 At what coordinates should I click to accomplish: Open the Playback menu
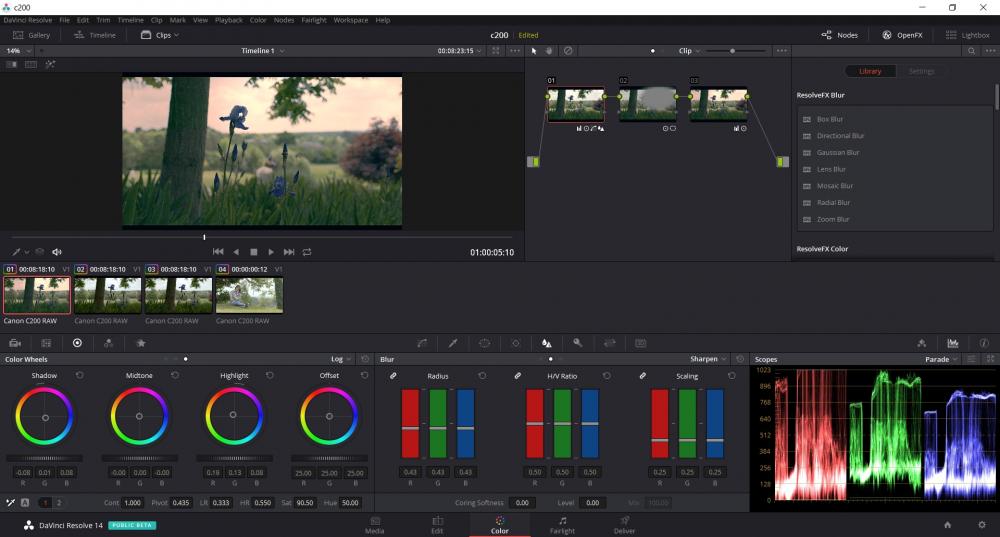coord(228,20)
